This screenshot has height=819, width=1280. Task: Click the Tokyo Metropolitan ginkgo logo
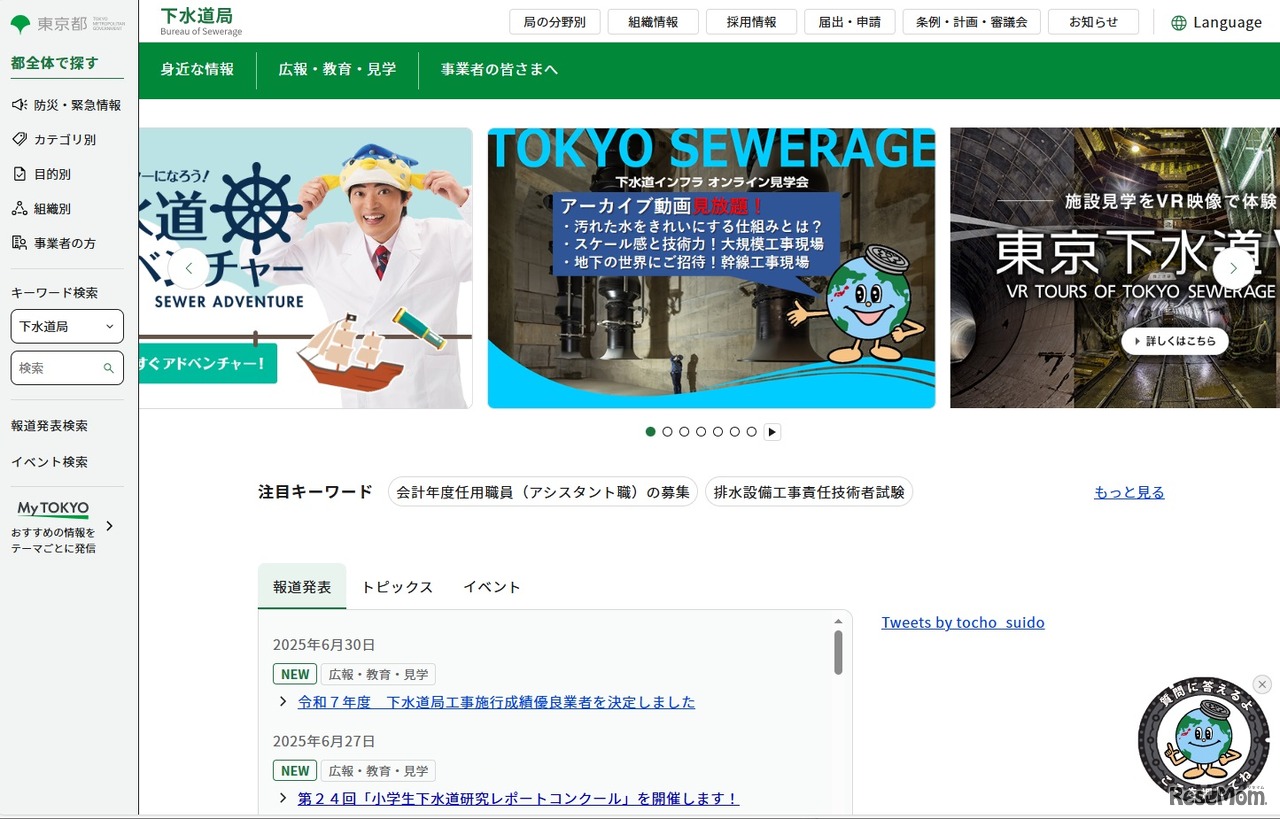pyautogui.click(x=20, y=24)
